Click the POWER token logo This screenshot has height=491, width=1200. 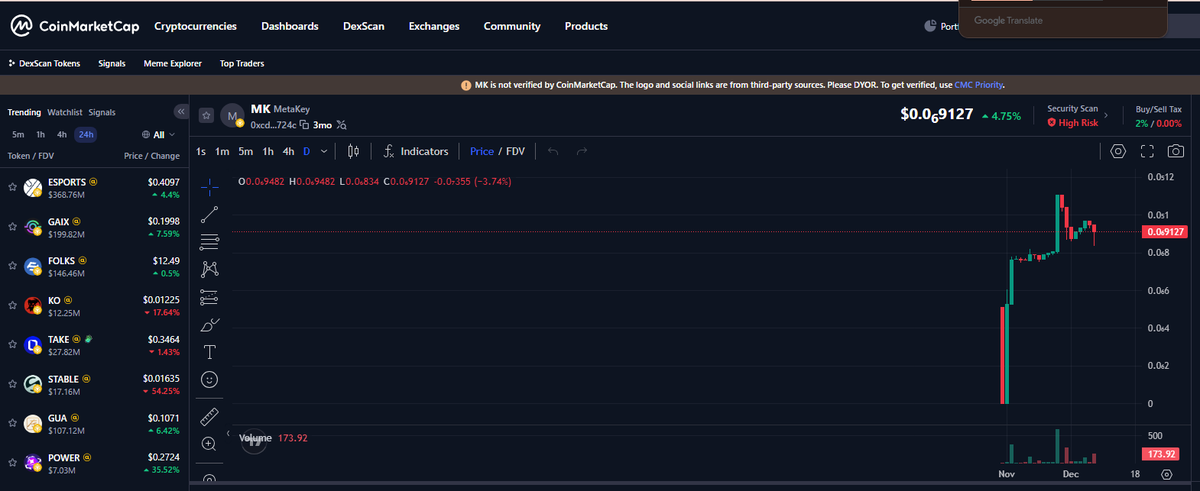pyautogui.click(x=33, y=463)
